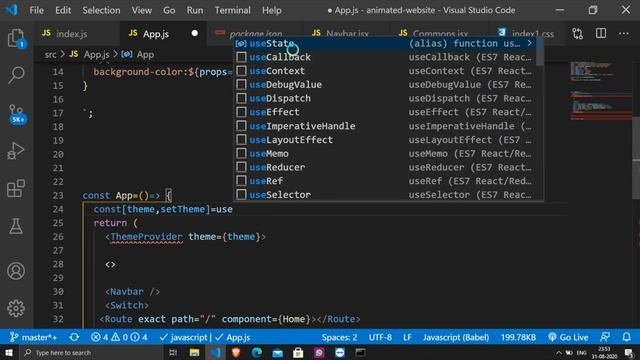This screenshot has height=360, width=640.
Task: Open Mail app from taskbar
Action: (278, 352)
